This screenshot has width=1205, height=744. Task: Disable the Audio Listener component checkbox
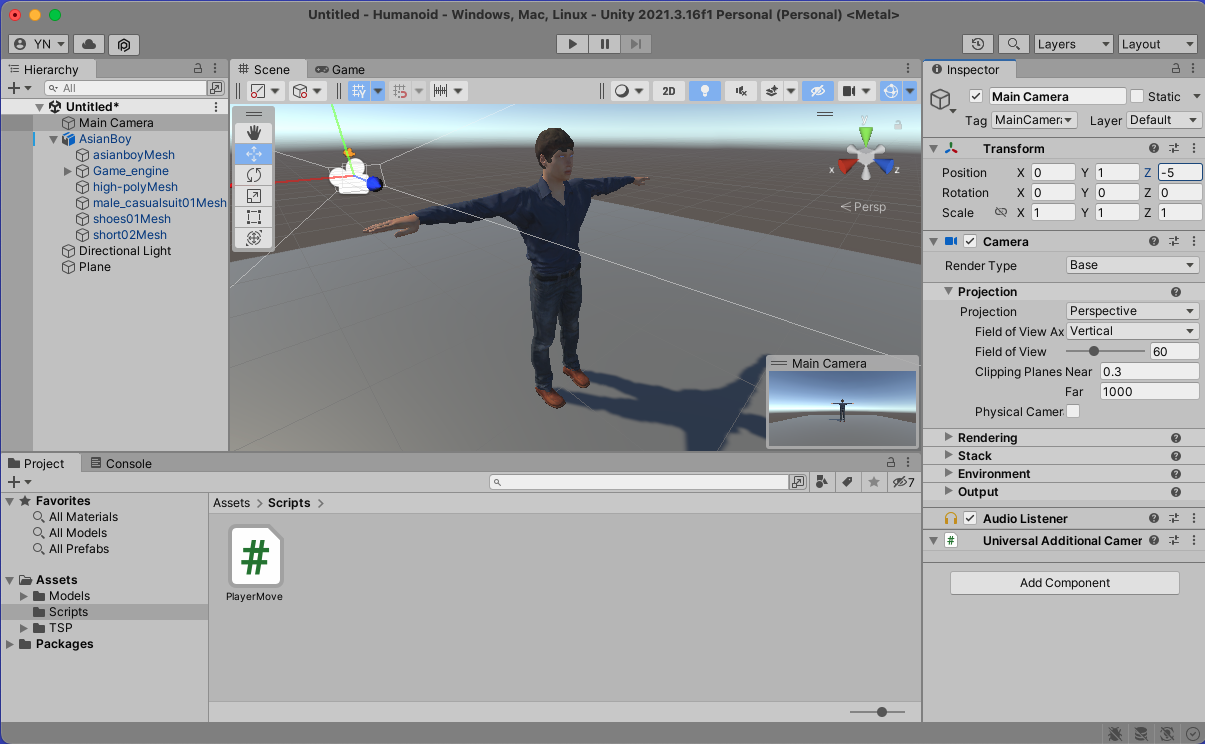[x=970, y=519]
